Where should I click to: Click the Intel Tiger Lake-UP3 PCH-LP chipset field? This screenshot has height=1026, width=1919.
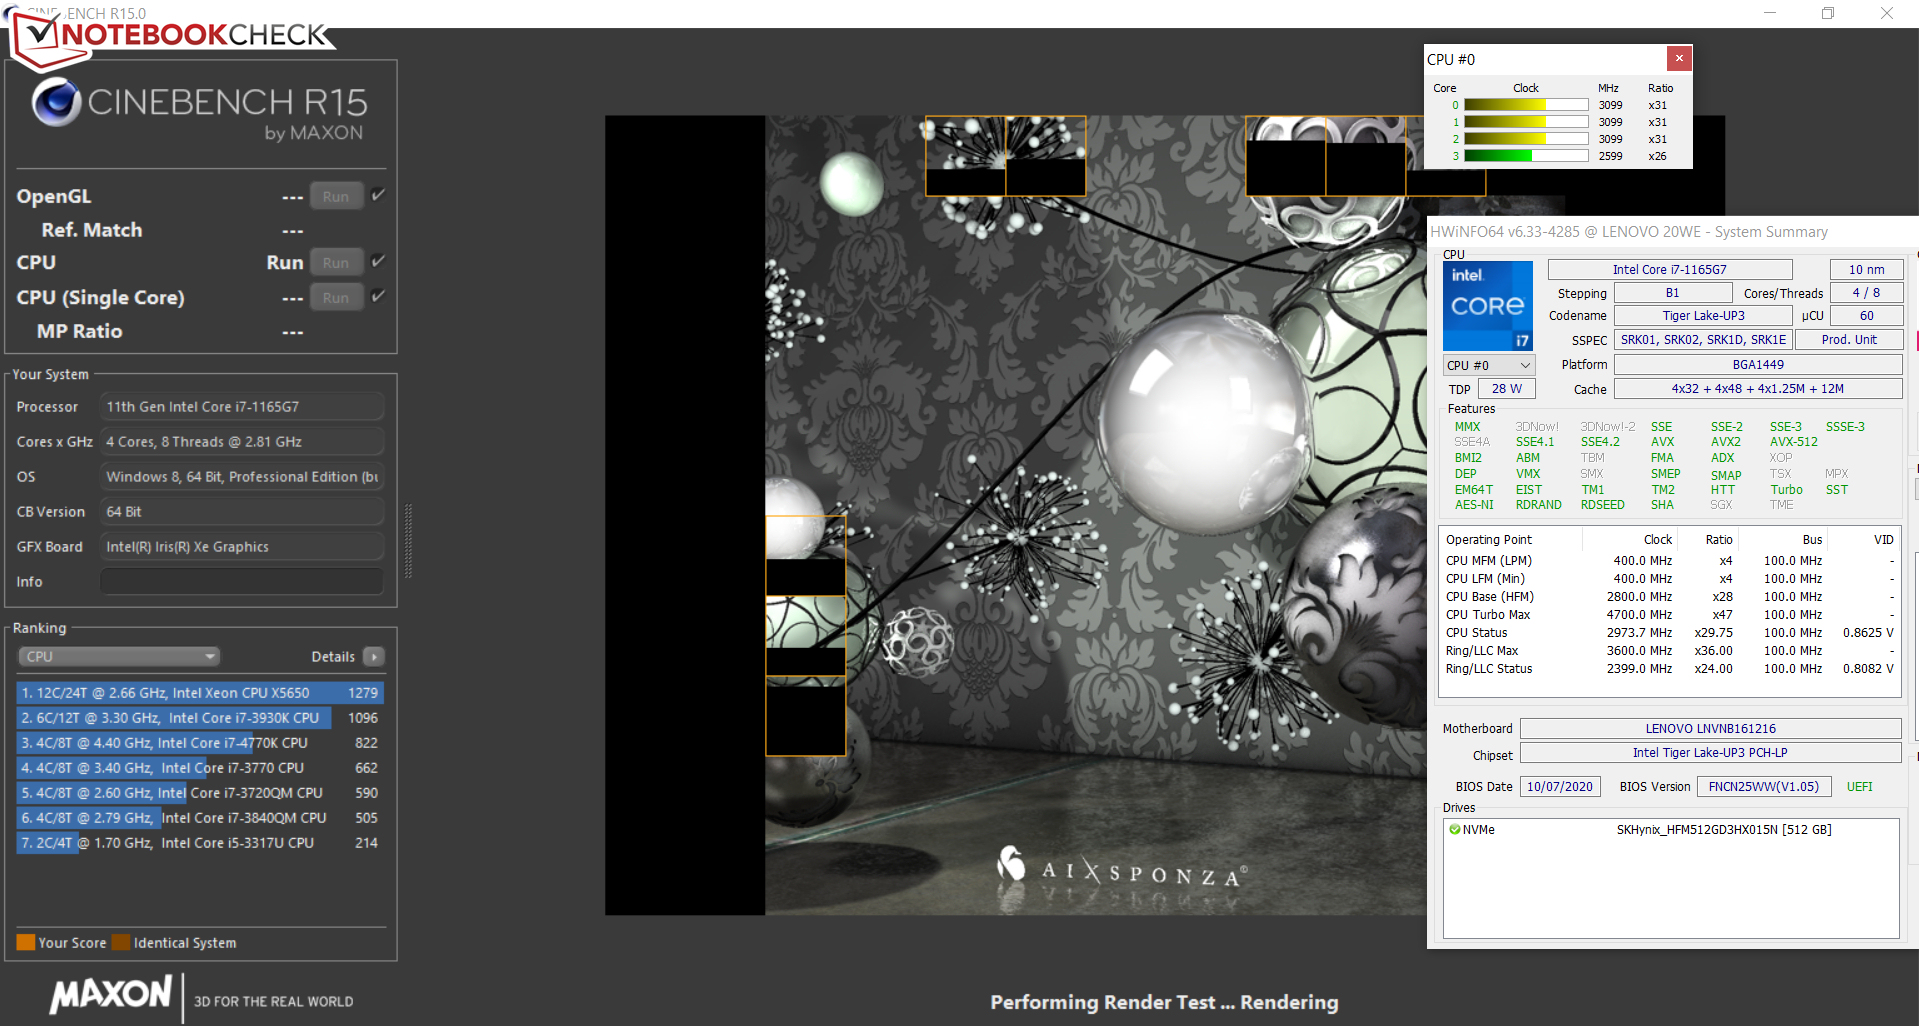click(x=1711, y=753)
